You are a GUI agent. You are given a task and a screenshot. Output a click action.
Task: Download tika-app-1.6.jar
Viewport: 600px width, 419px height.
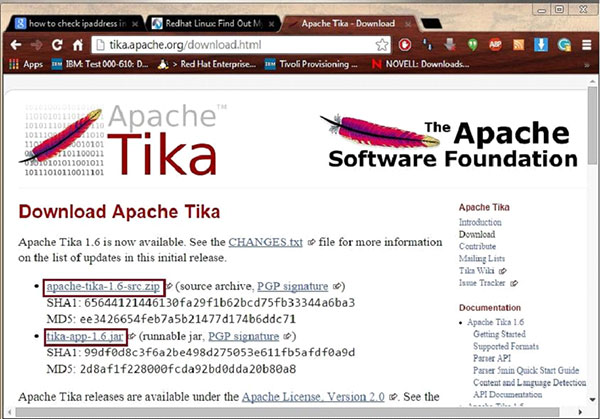88,336
